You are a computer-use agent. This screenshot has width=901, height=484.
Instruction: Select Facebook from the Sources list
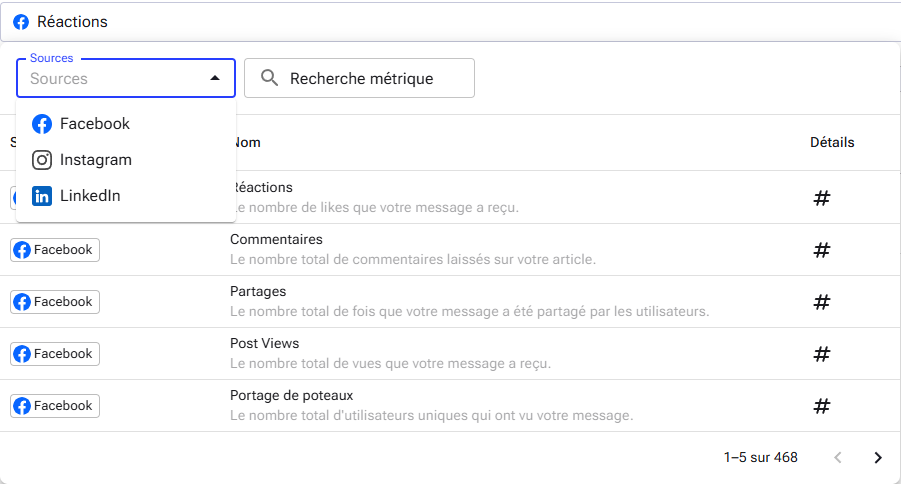coord(95,124)
